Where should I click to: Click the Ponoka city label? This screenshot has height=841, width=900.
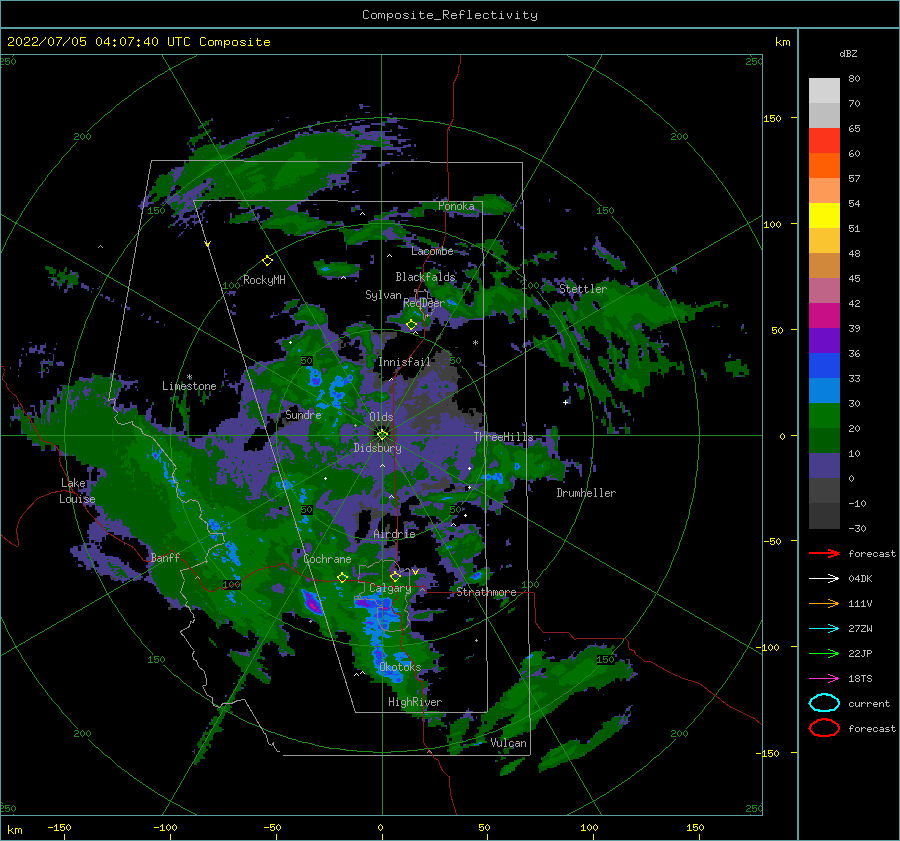coord(456,206)
